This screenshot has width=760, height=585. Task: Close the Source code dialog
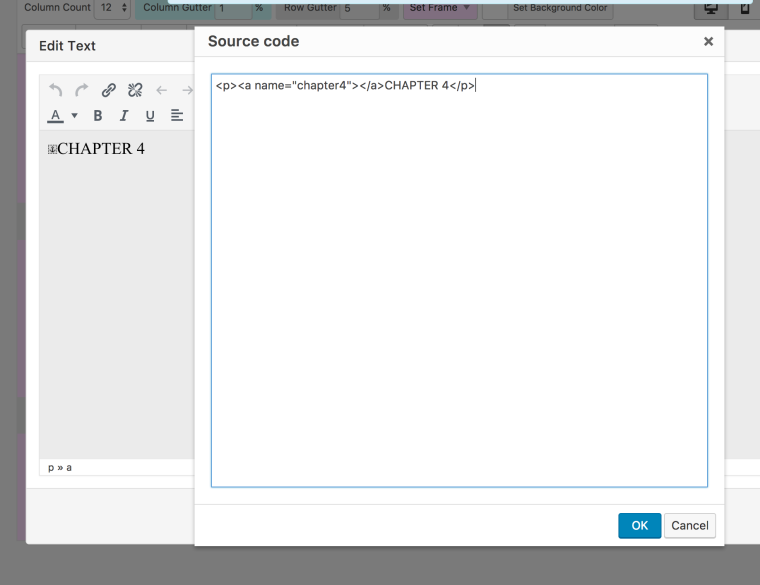point(708,41)
